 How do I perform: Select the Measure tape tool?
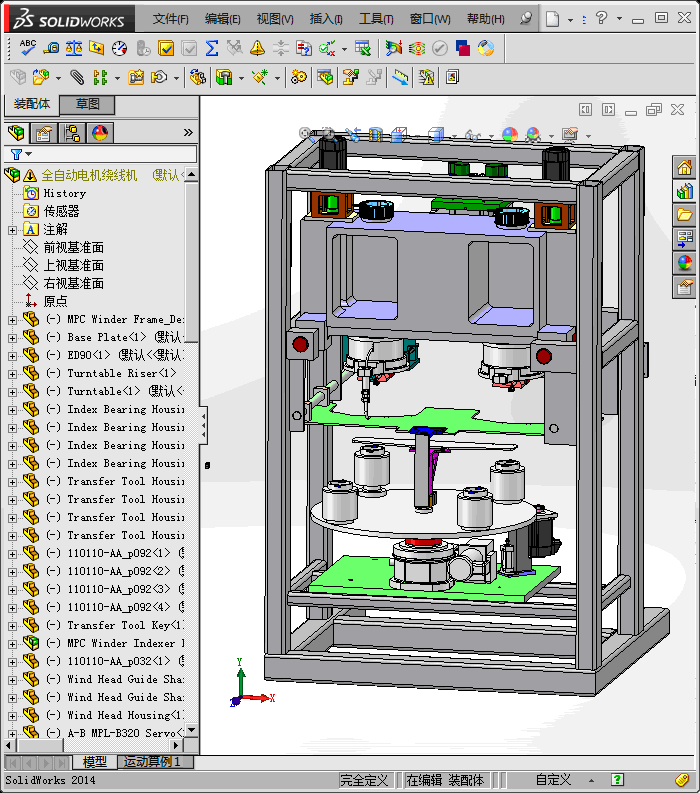coord(51,48)
